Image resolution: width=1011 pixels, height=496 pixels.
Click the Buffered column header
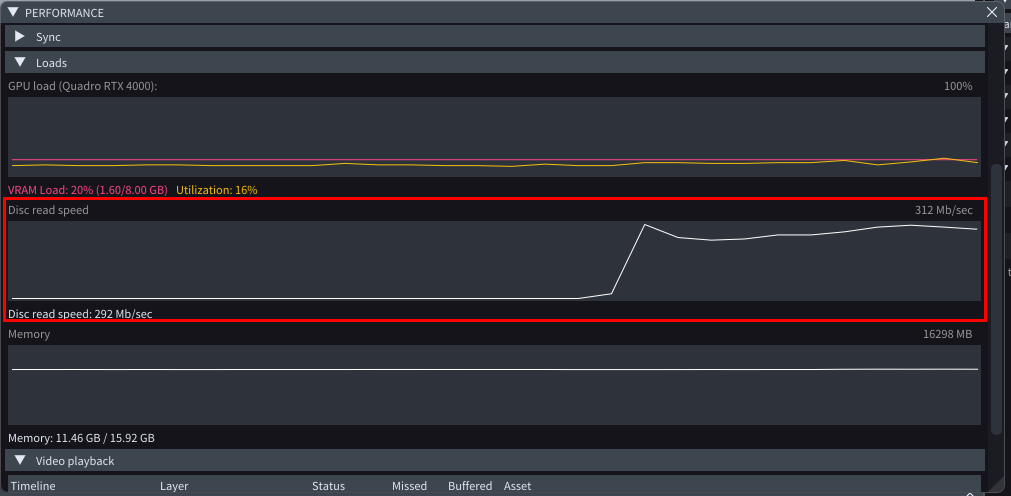pyautogui.click(x=470, y=486)
